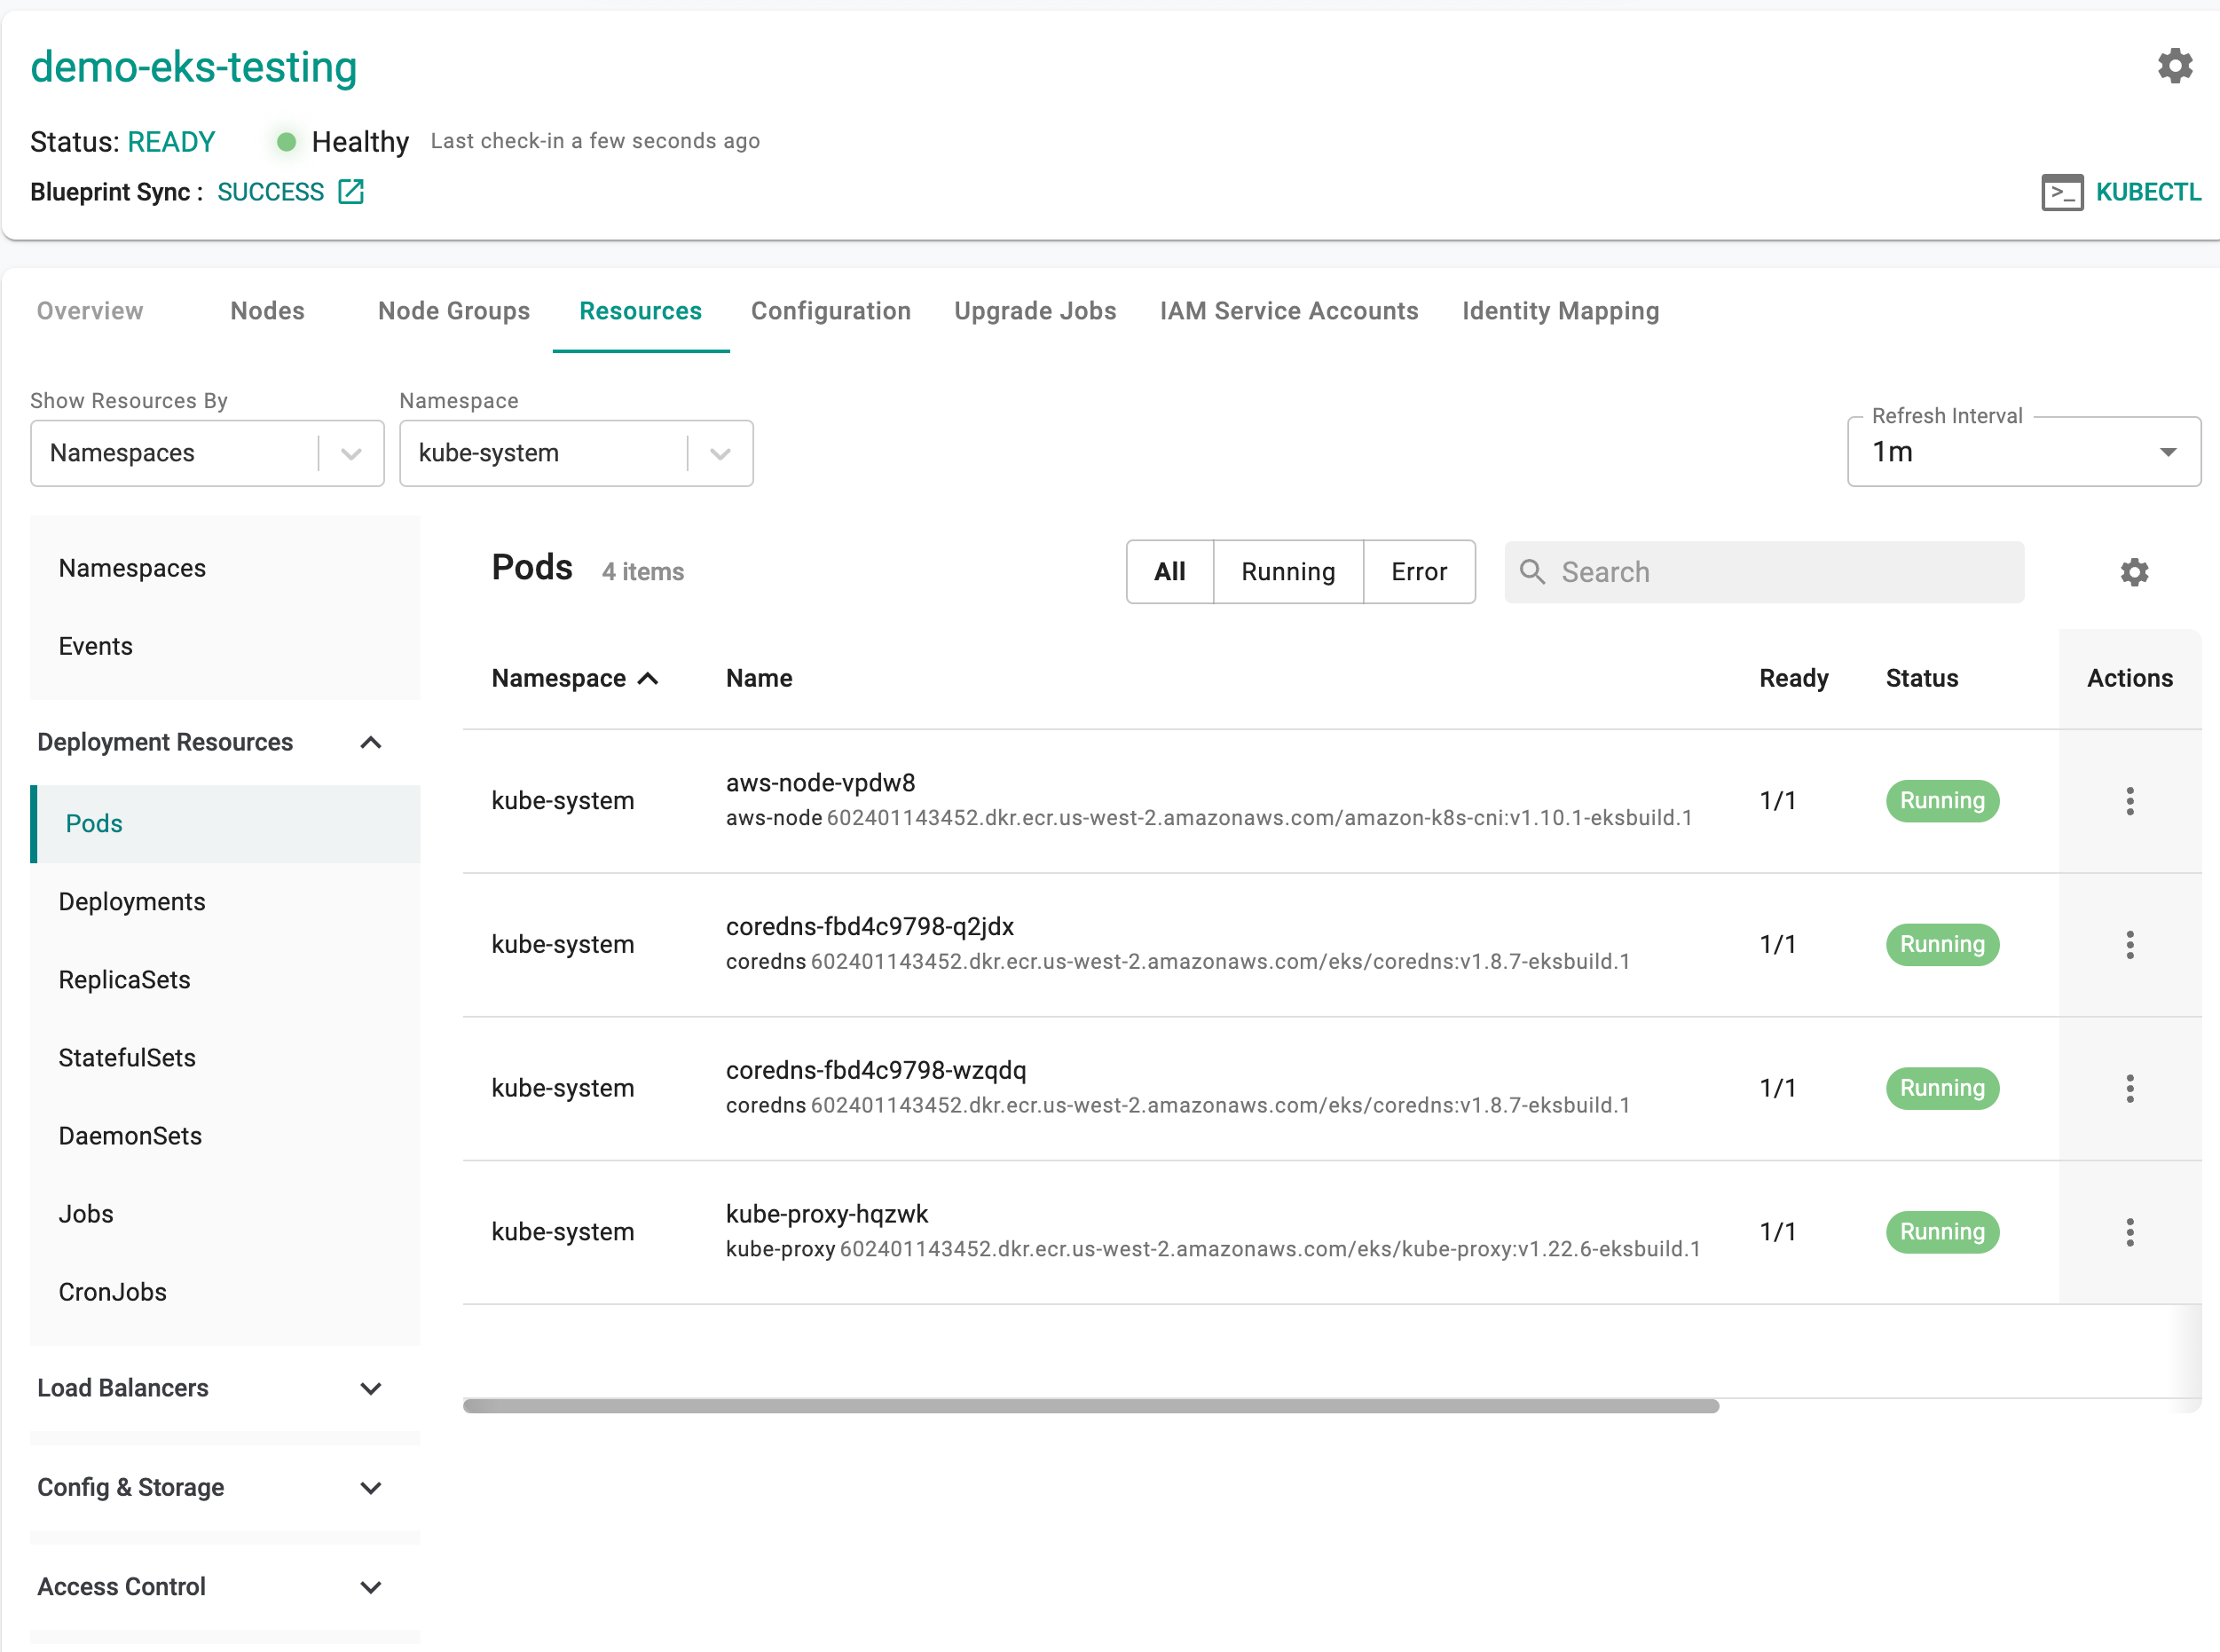The height and width of the screenshot is (1652, 2220).
Task: Open the KUBECTL terminal icon
Action: [x=2062, y=192]
